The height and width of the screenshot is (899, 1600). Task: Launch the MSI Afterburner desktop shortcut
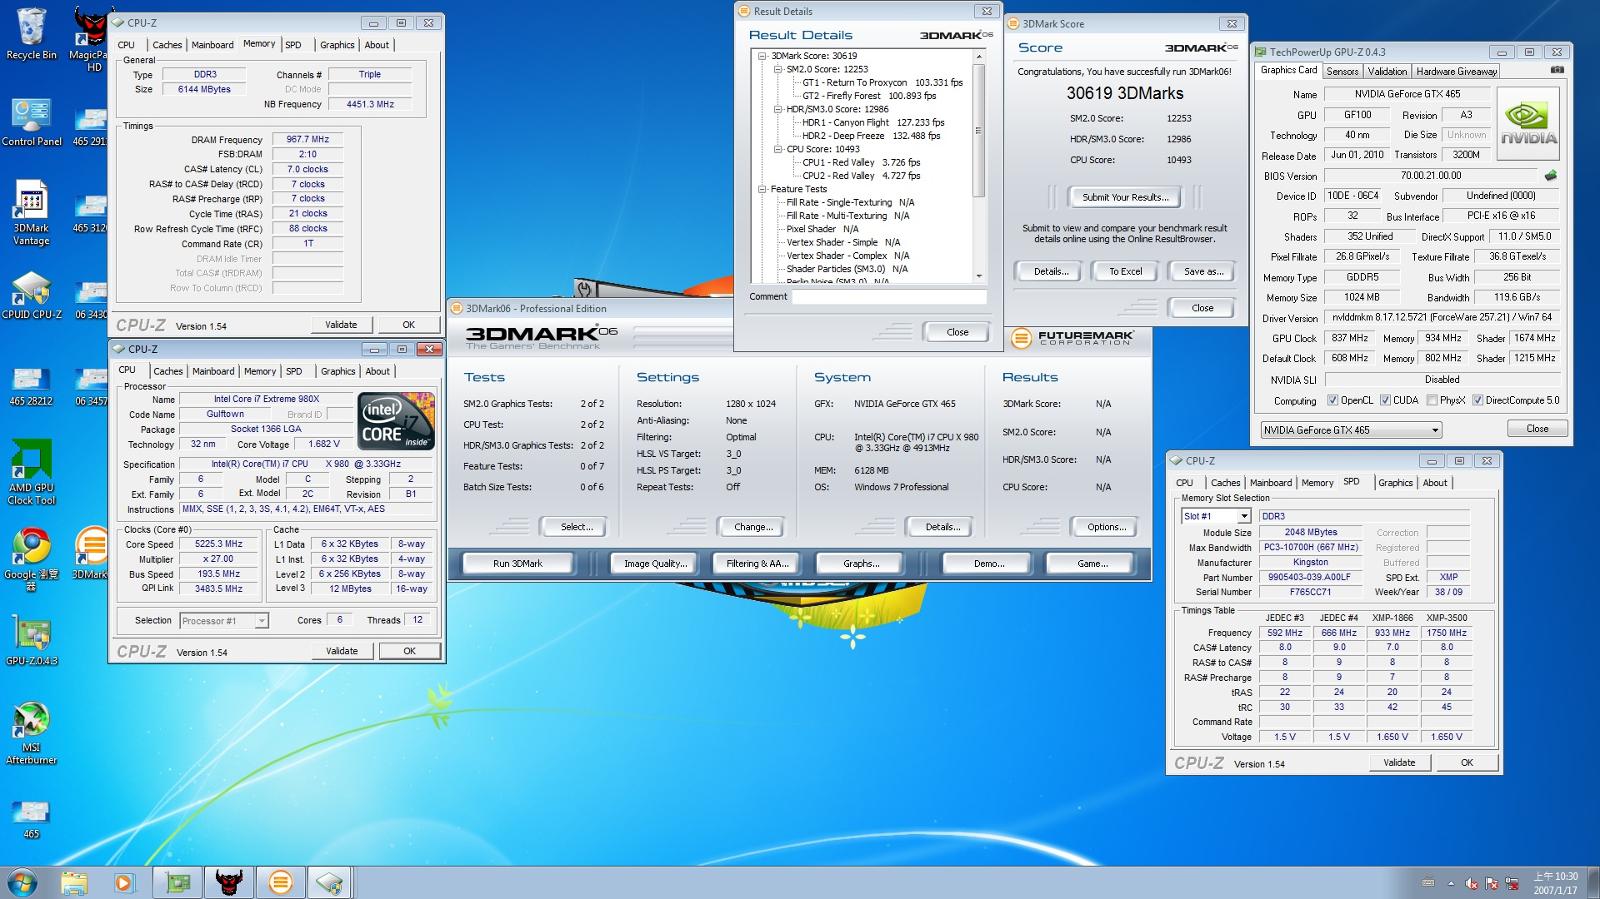tap(31, 733)
